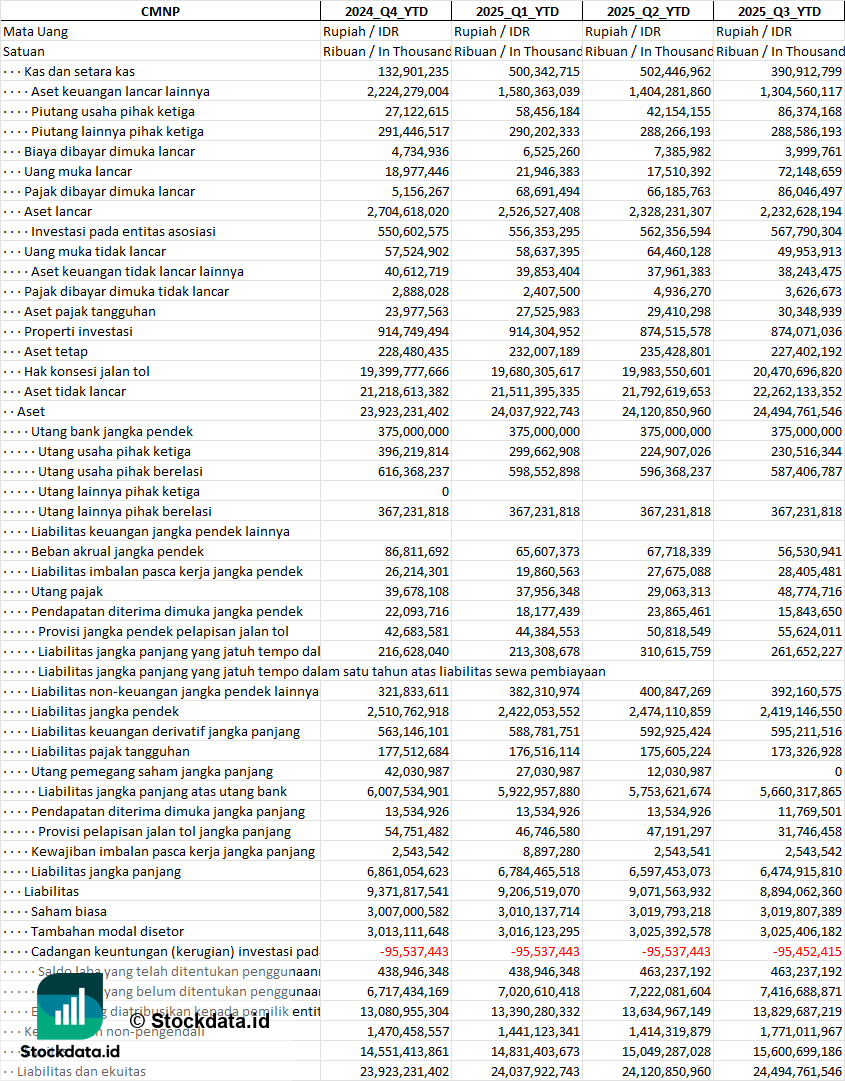Select red value -95,452,415
The width and height of the screenshot is (845, 1081).
click(807, 951)
